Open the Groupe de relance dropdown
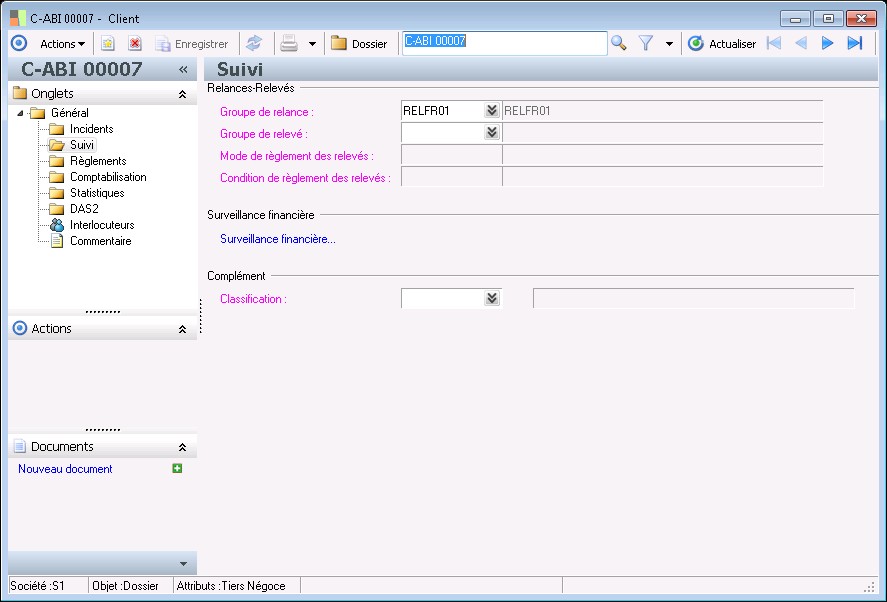 pyautogui.click(x=491, y=111)
